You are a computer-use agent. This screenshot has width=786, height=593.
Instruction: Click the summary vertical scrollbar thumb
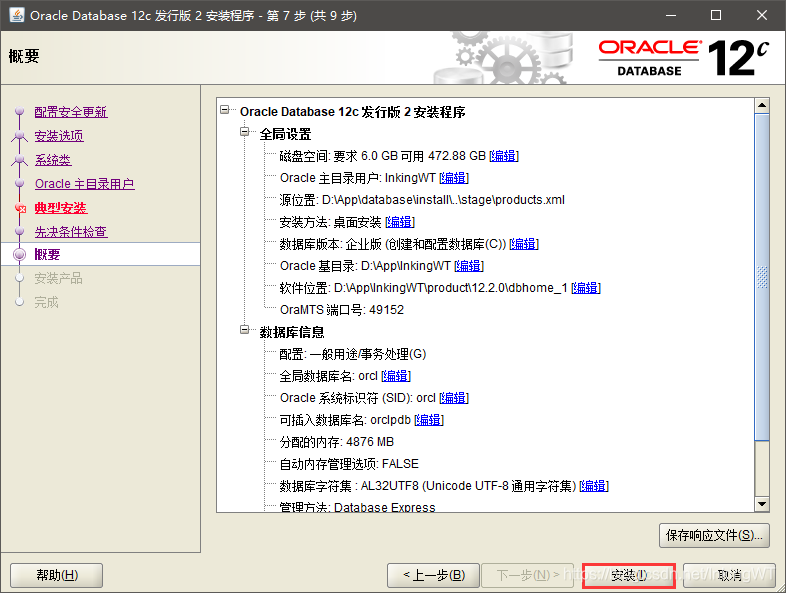point(762,277)
